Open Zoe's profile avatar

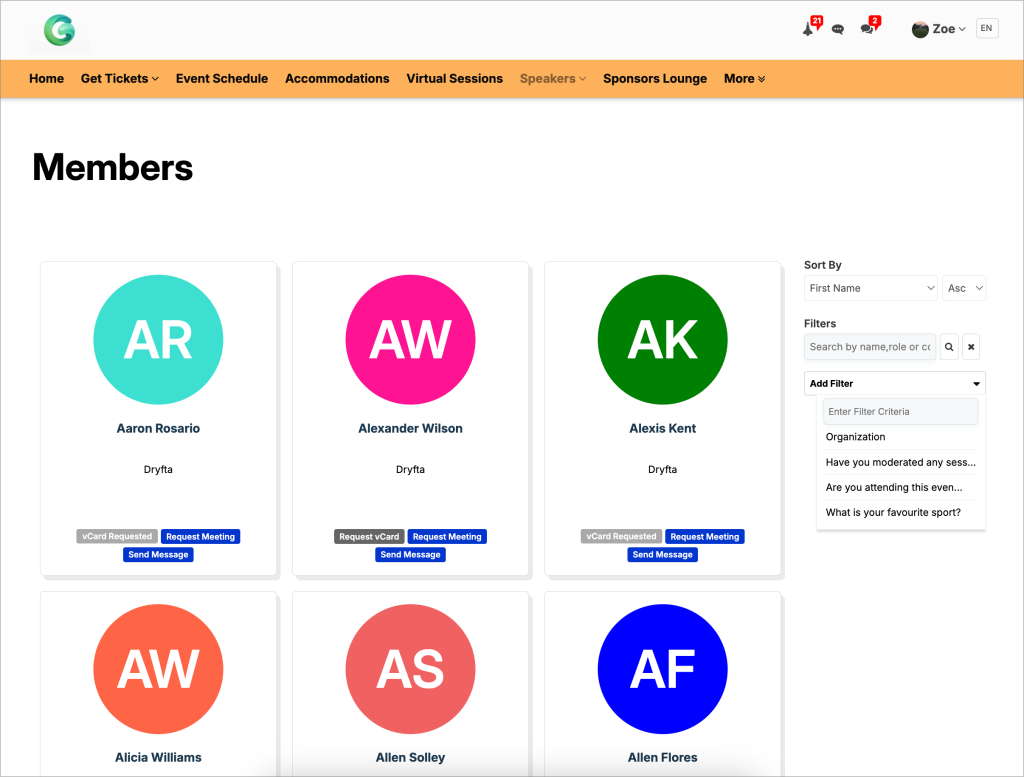pos(919,28)
